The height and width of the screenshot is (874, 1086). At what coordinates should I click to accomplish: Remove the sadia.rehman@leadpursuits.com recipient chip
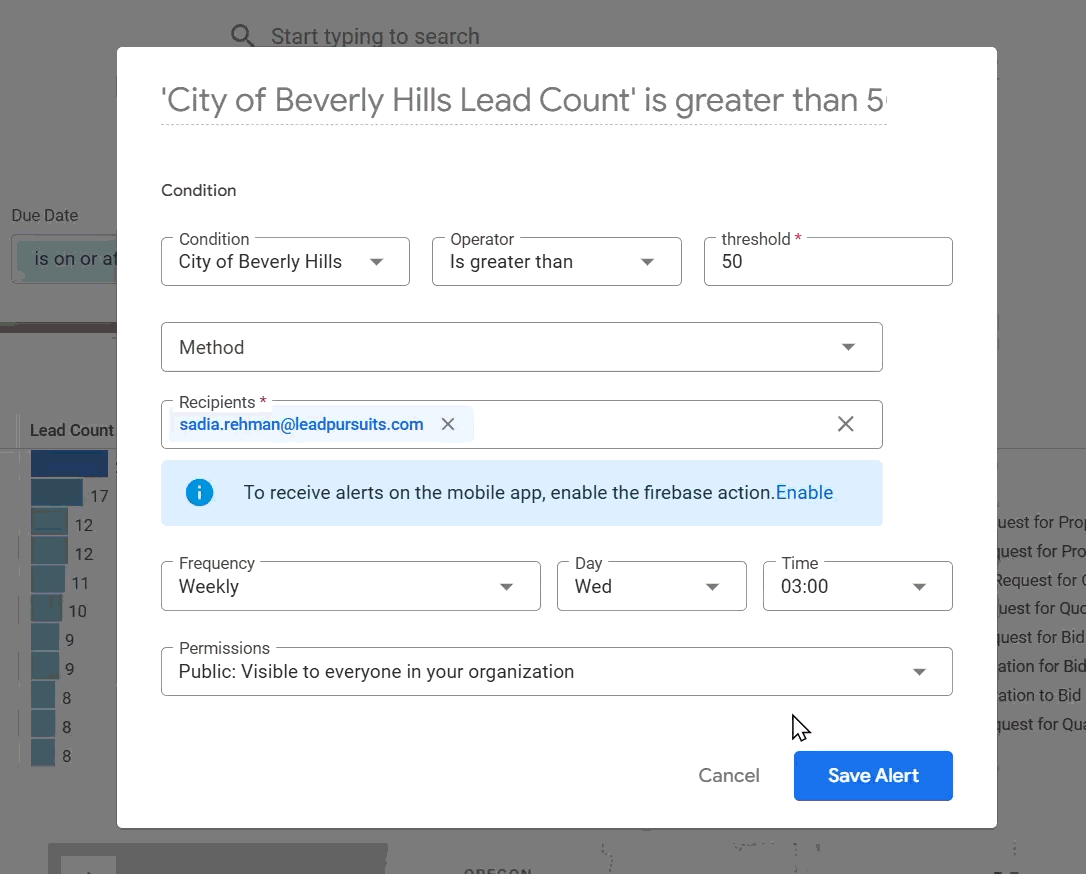(448, 424)
